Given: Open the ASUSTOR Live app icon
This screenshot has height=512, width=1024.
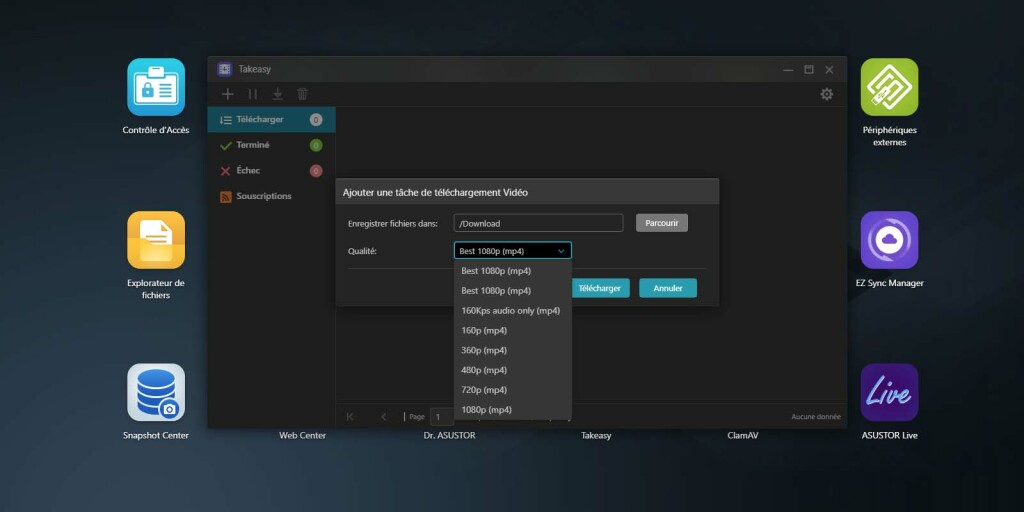Looking at the screenshot, I should [x=889, y=392].
